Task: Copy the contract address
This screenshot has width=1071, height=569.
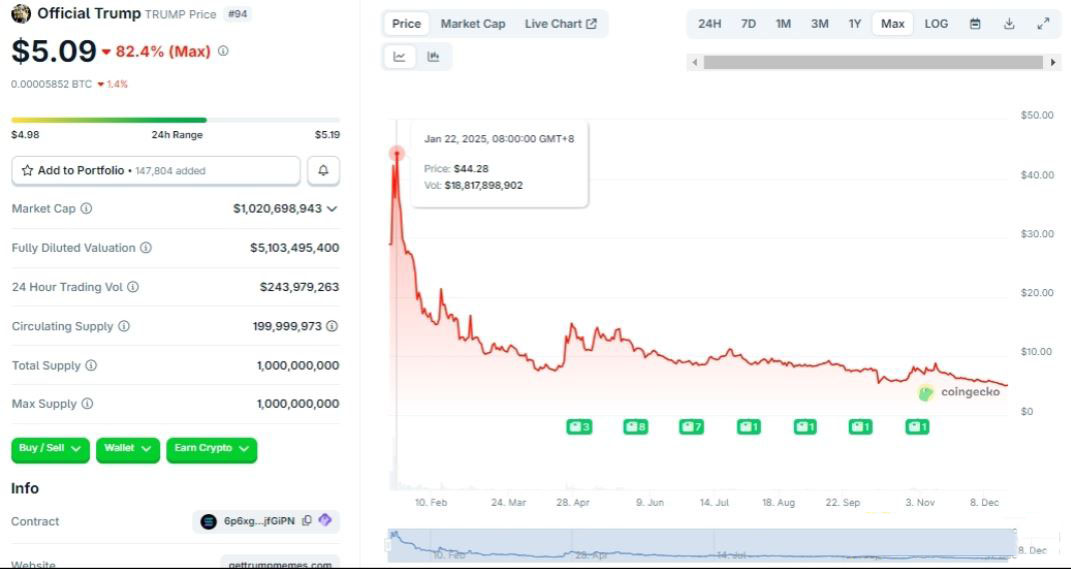Action: point(307,521)
